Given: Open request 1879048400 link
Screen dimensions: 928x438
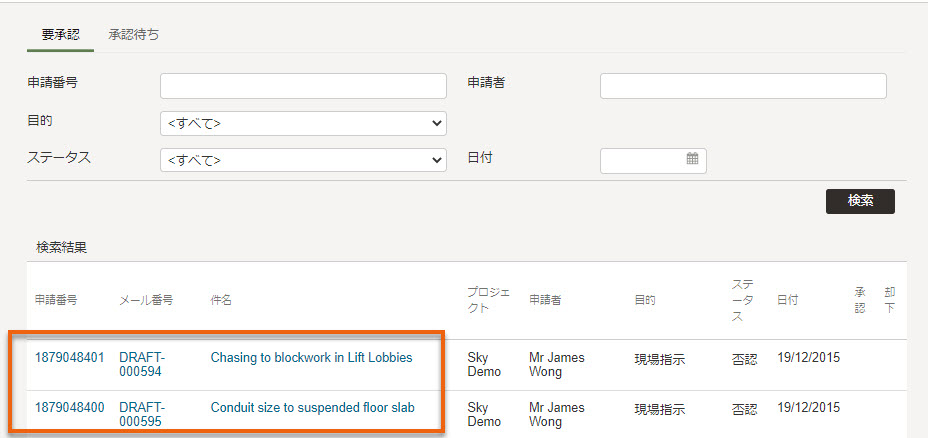Looking at the screenshot, I should click(x=70, y=407).
